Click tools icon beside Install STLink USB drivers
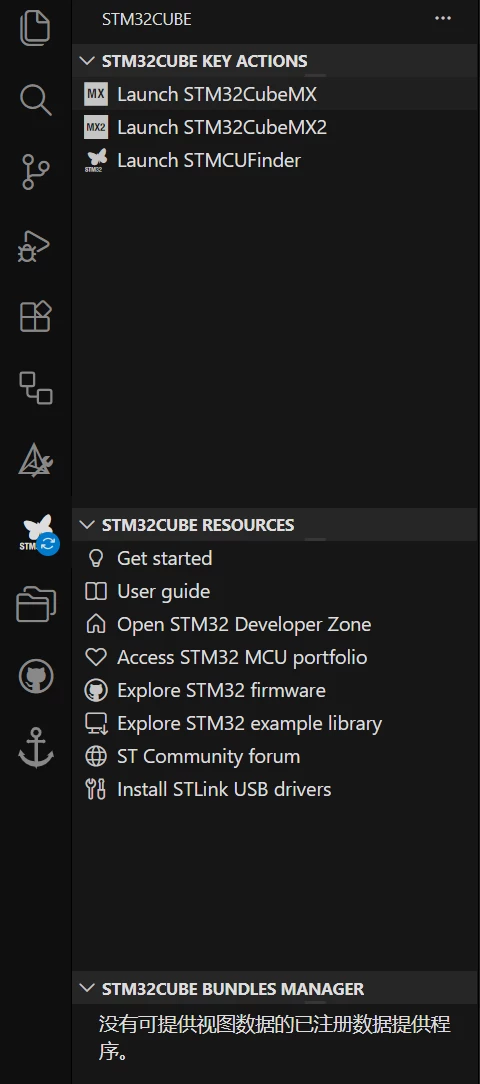 point(95,789)
